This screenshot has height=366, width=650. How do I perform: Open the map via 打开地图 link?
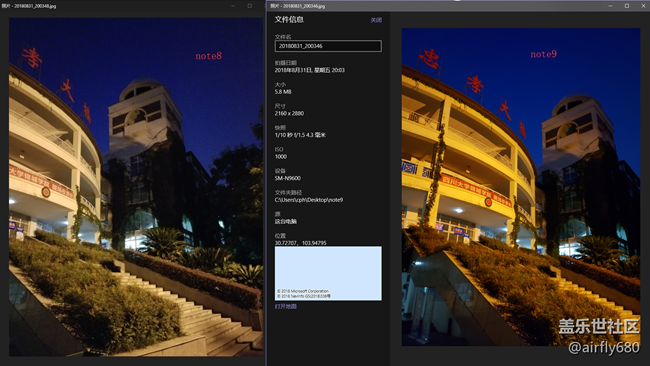(286, 306)
